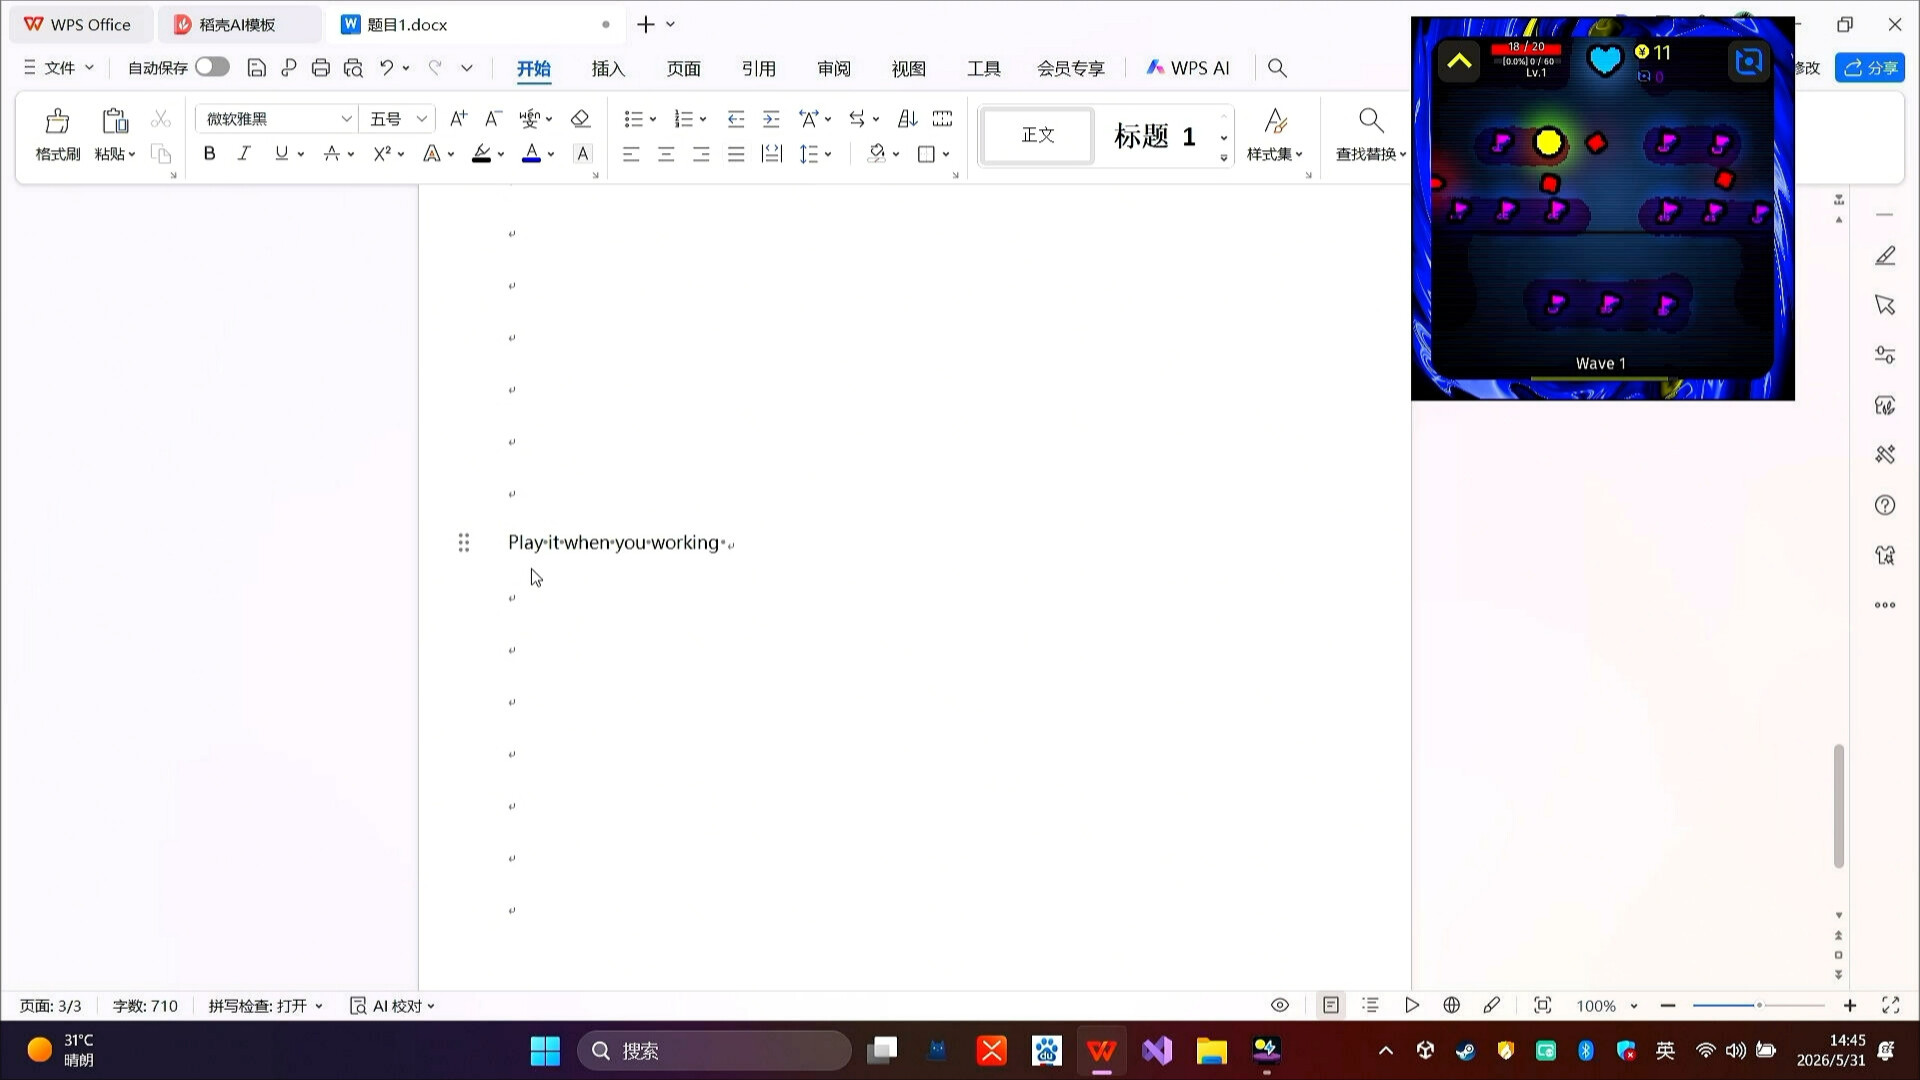1920x1080 pixels.
Task: Expand numbered list options arrow
Action: (x=703, y=120)
